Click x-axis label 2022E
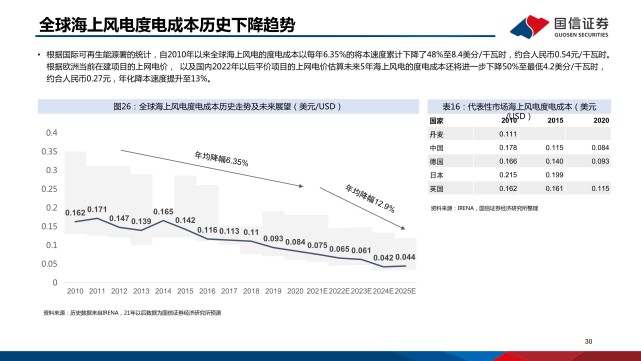This screenshot has height=361, width=641. 339,291
